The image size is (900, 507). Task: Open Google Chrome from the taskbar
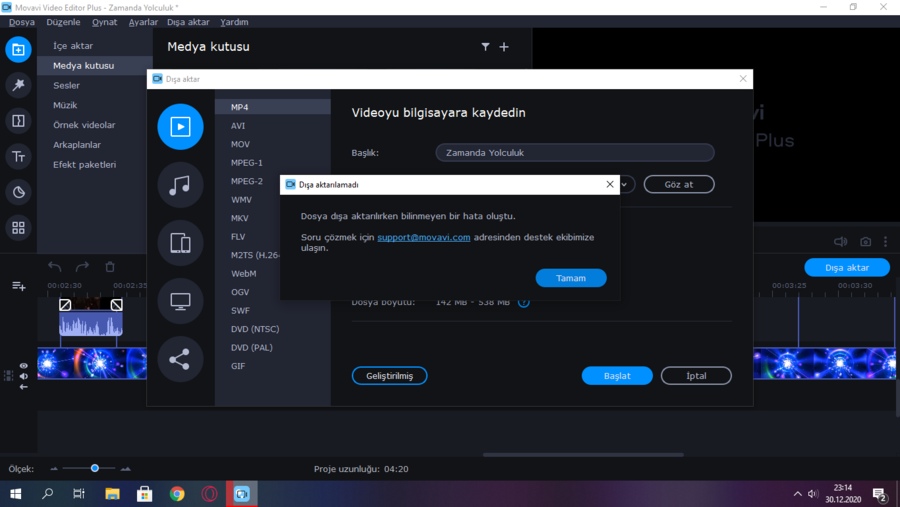(x=177, y=494)
